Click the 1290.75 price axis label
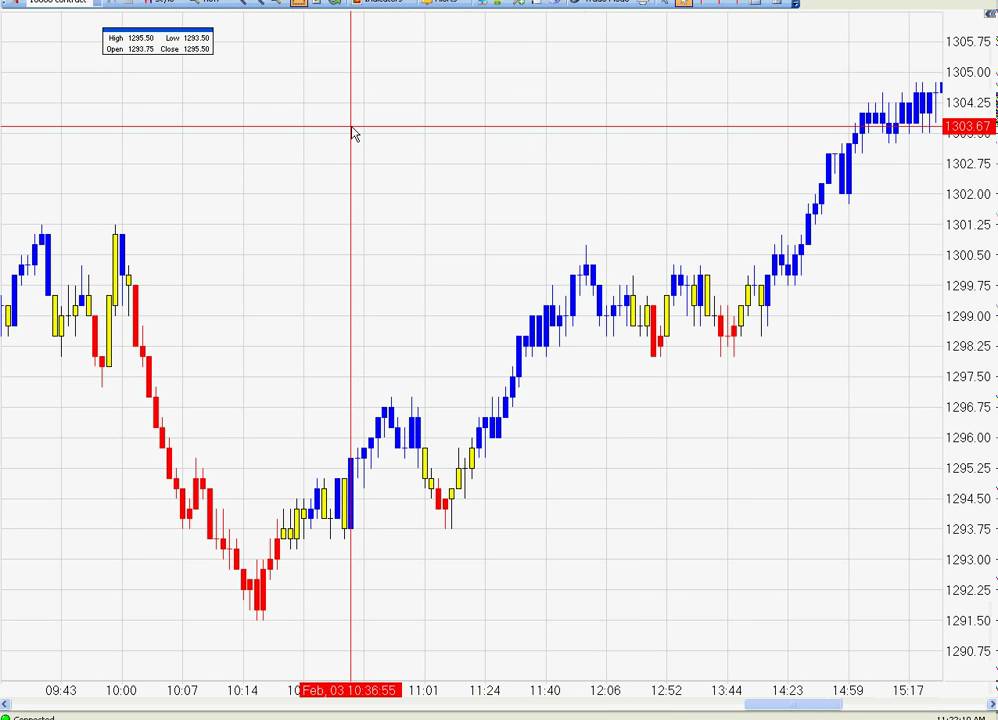998x720 pixels. (968, 652)
